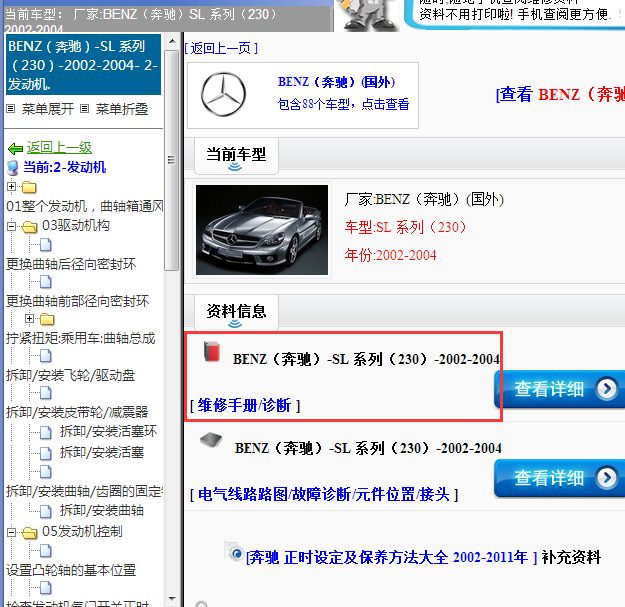This screenshot has width=625, height=607.
Task: Click the sidebar scroll up arrow
Action: click(x=172, y=41)
